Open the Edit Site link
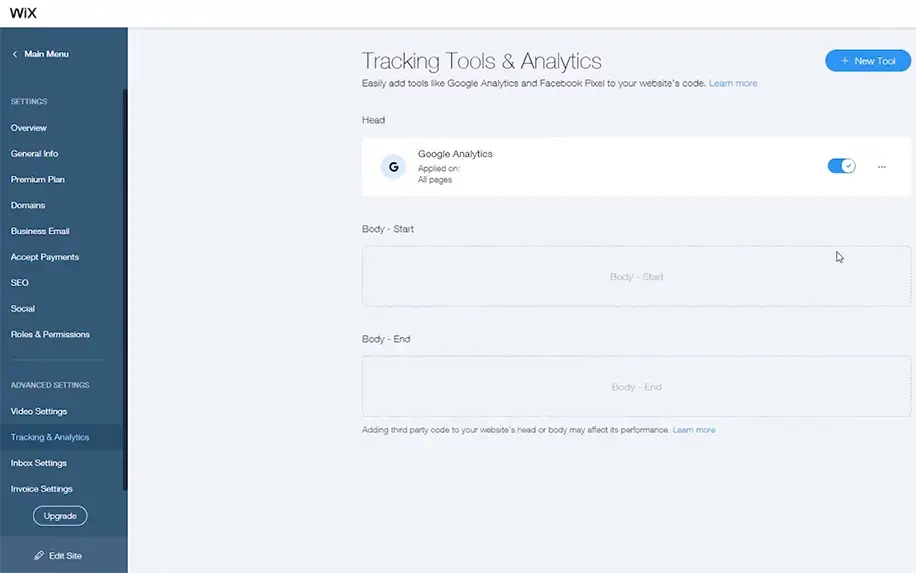Image resolution: width=916 pixels, height=573 pixels. [65, 555]
